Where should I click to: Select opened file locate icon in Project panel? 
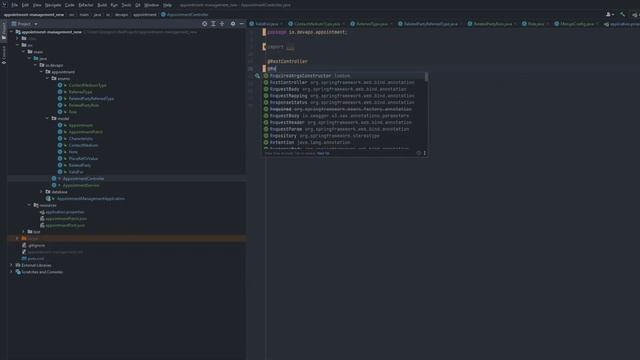(204, 24)
